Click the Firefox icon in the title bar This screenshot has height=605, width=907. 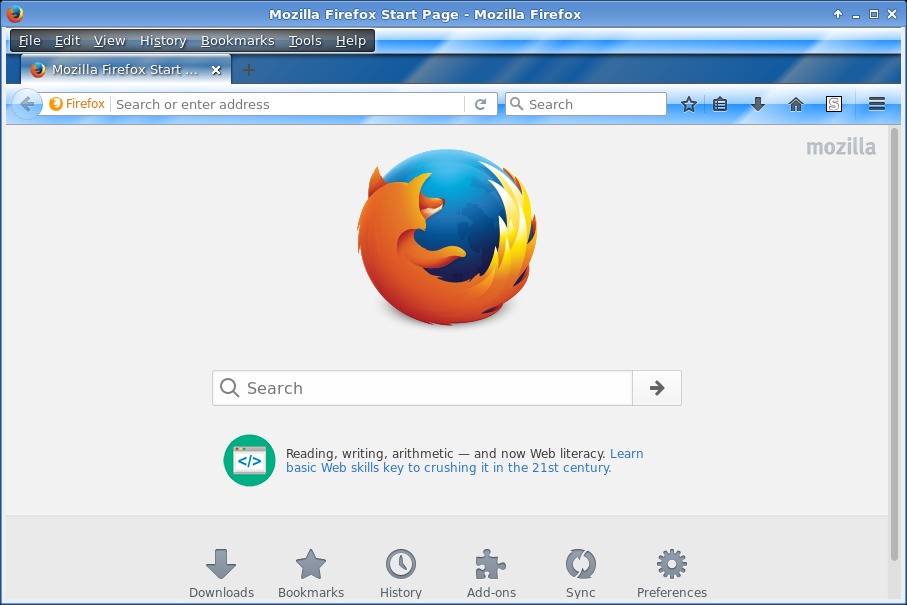[x=15, y=13]
